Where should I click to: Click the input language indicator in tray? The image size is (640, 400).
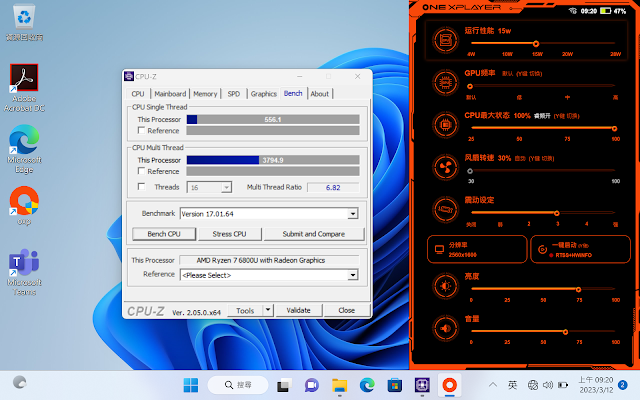pos(512,385)
